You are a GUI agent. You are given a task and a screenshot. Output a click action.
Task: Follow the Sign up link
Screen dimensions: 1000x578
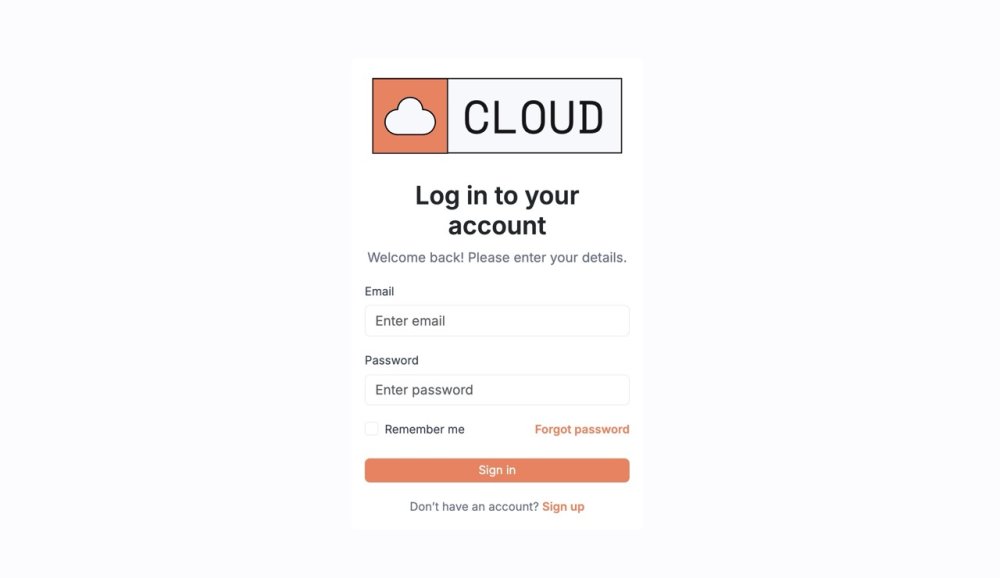click(x=563, y=507)
